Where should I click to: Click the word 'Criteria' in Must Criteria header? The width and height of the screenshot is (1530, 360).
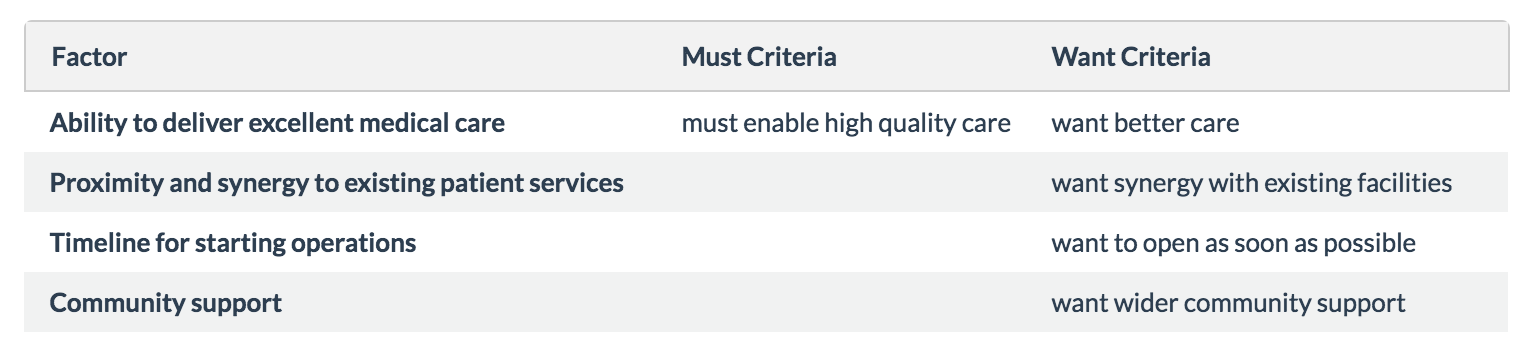(792, 57)
